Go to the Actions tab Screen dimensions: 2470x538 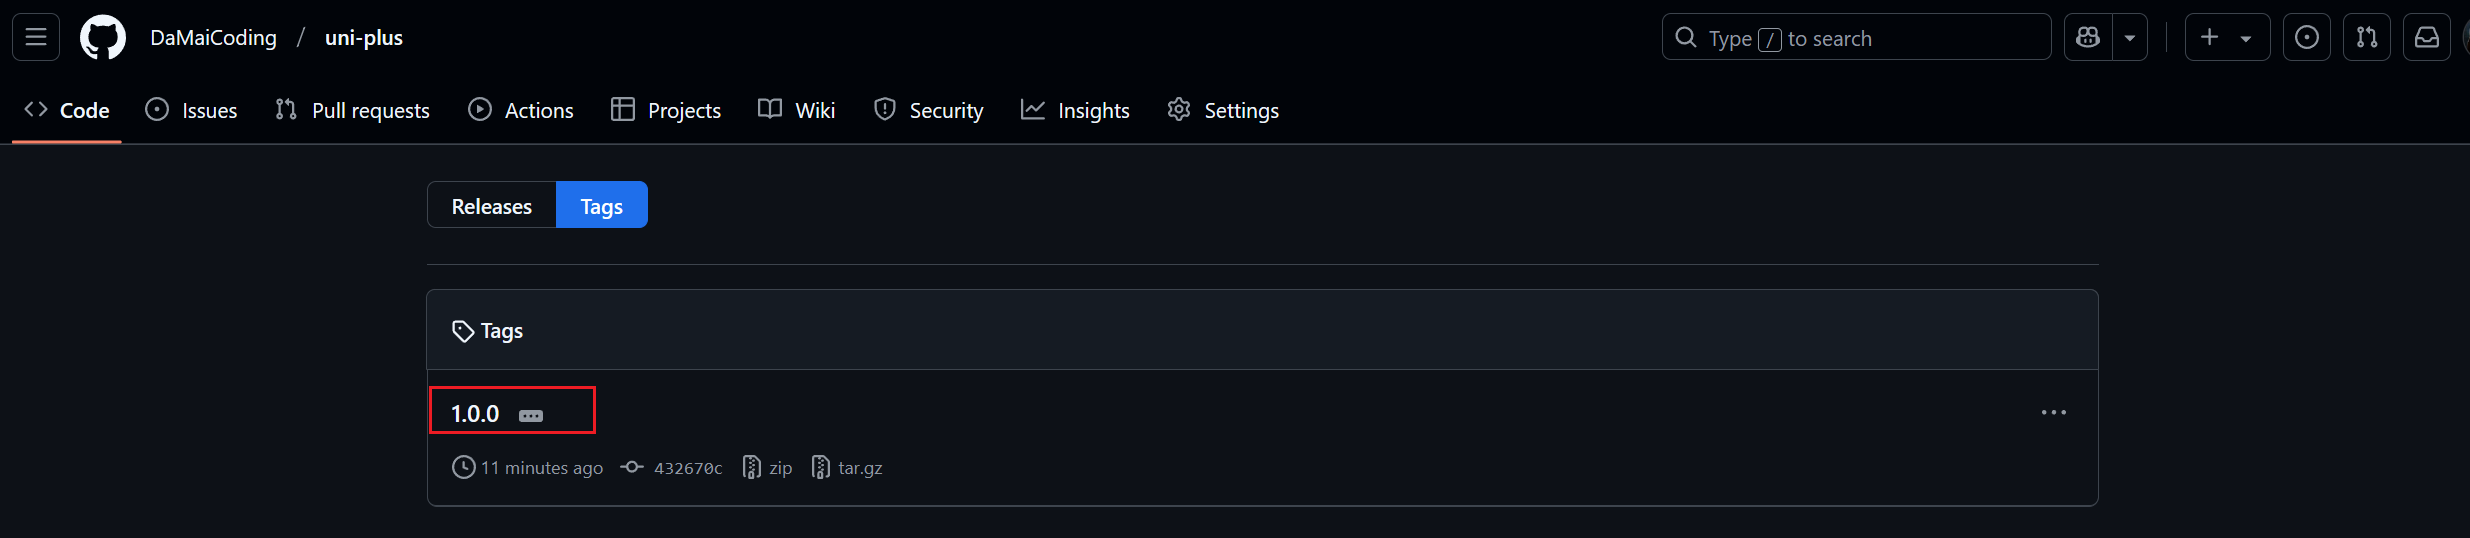pyautogui.click(x=521, y=110)
